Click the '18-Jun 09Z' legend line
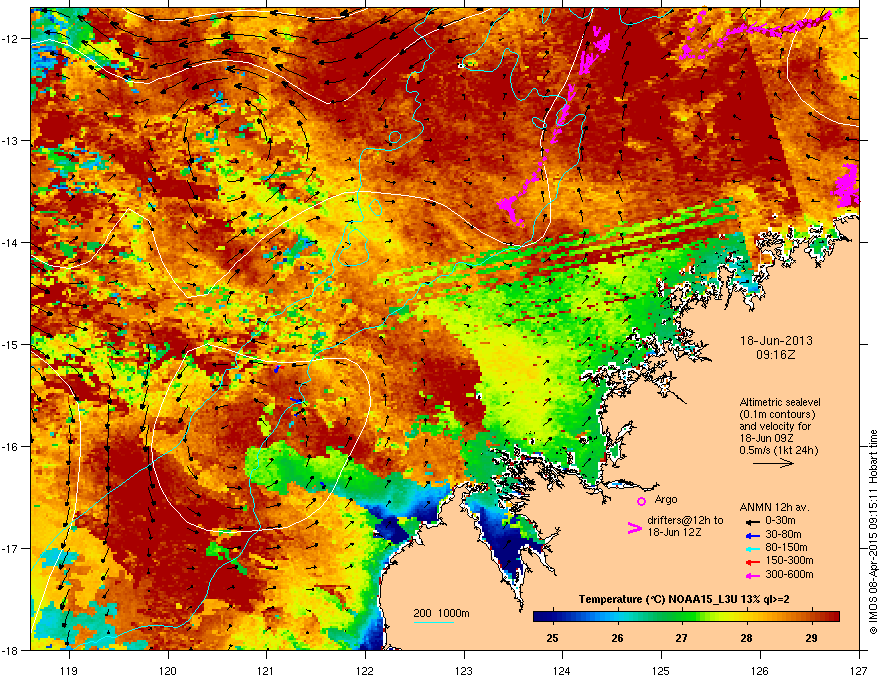 click(766, 438)
